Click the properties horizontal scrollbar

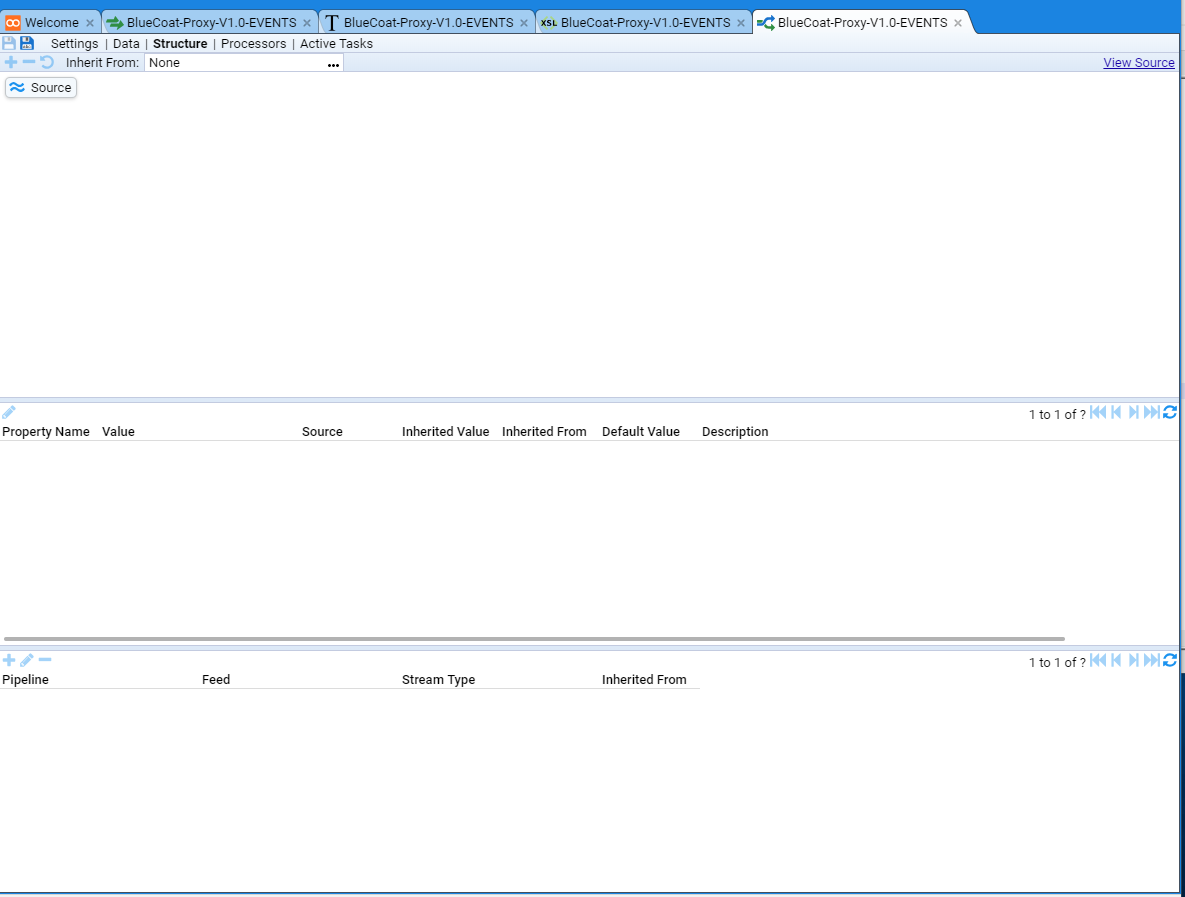tap(534, 639)
